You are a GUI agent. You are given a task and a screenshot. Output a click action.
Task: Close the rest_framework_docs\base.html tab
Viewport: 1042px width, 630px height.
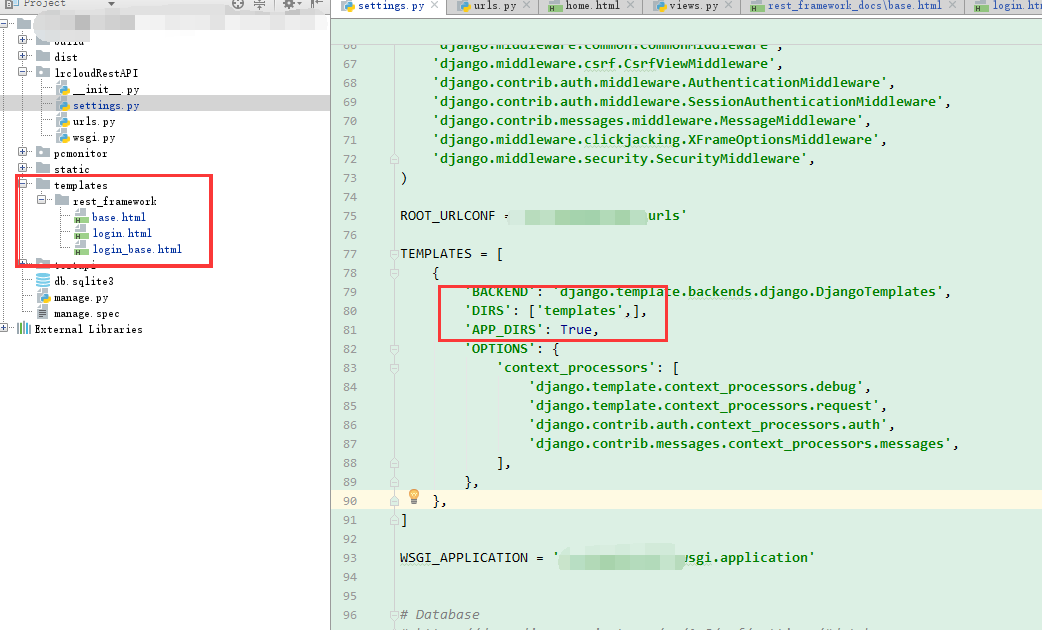tap(952, 5)
